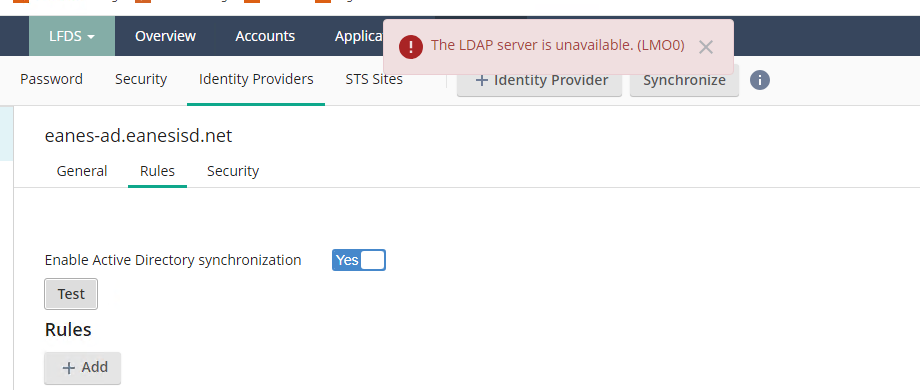Open the STS Sites tab
920x390 pixels.
point(374,79)
